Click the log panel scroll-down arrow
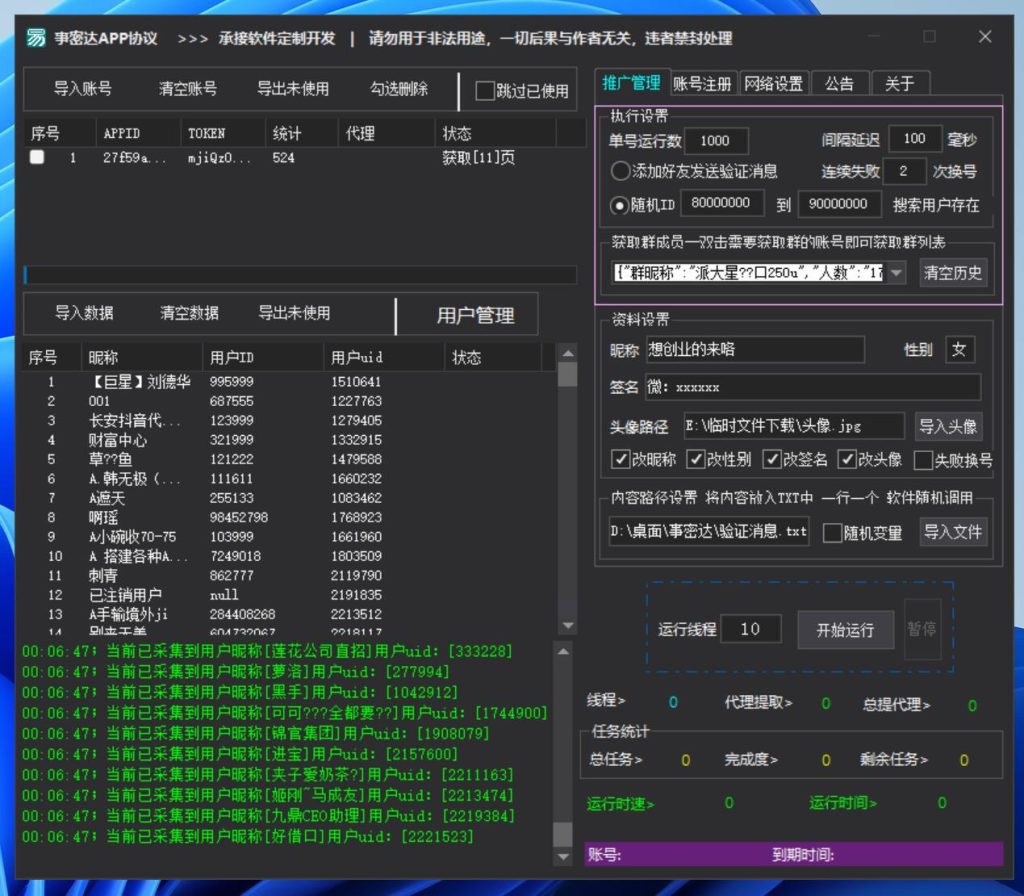 coord(563,857)
